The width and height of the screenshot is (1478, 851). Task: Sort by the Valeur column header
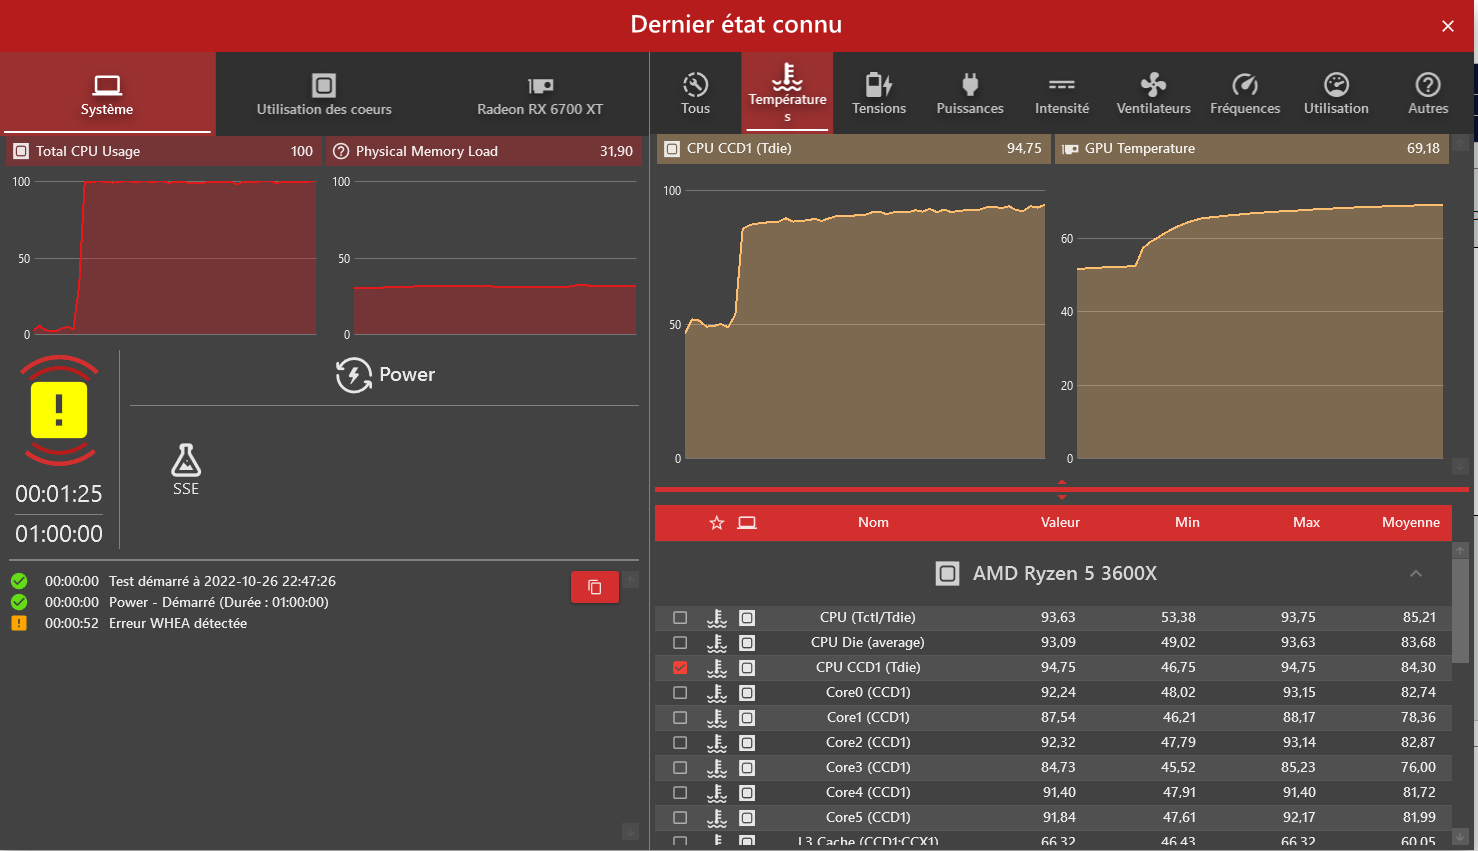(1060, 522)
